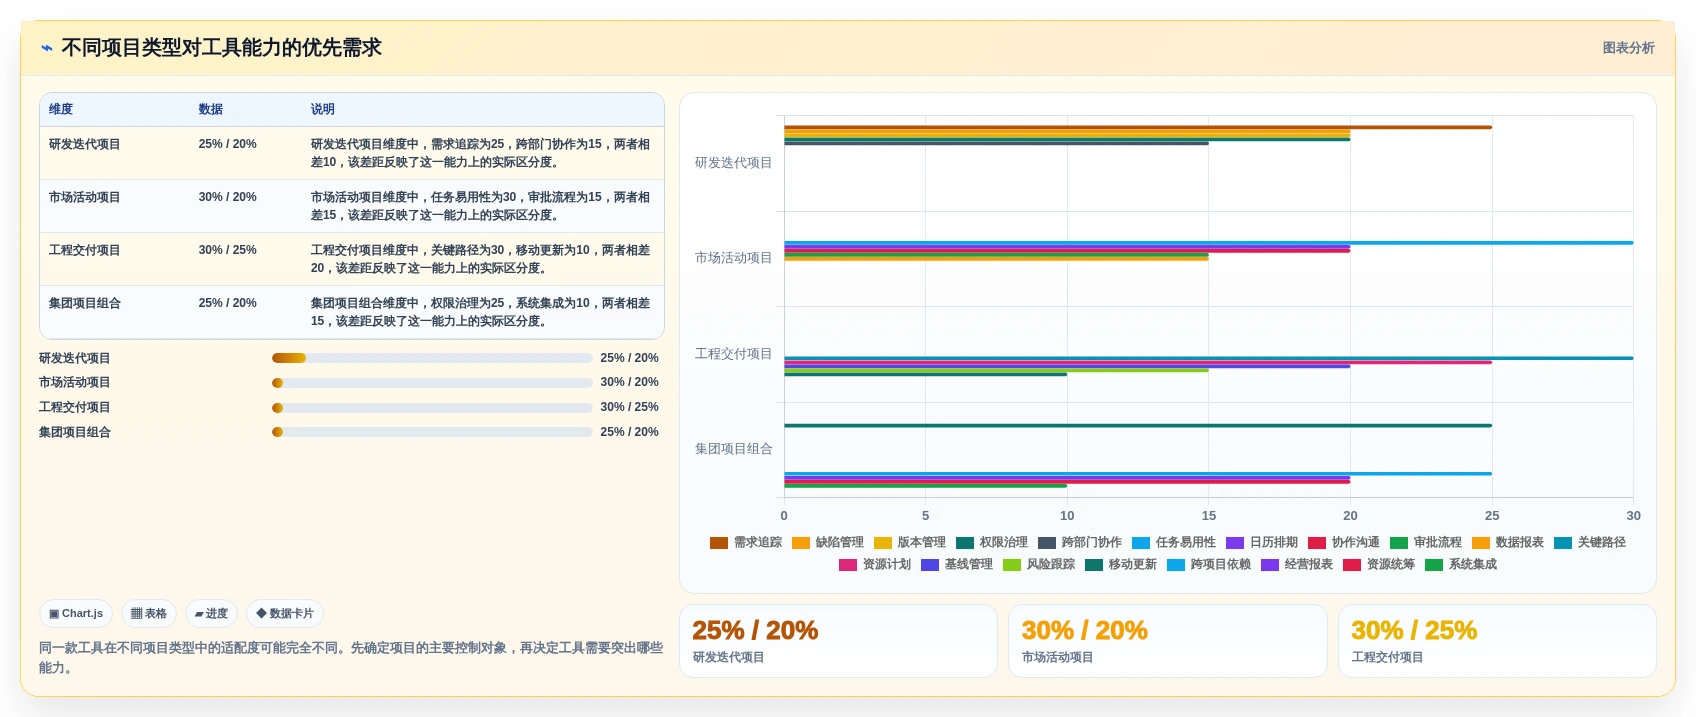Open the 25% / 20% 研发迭代项目 stat card

coord(838,641)
